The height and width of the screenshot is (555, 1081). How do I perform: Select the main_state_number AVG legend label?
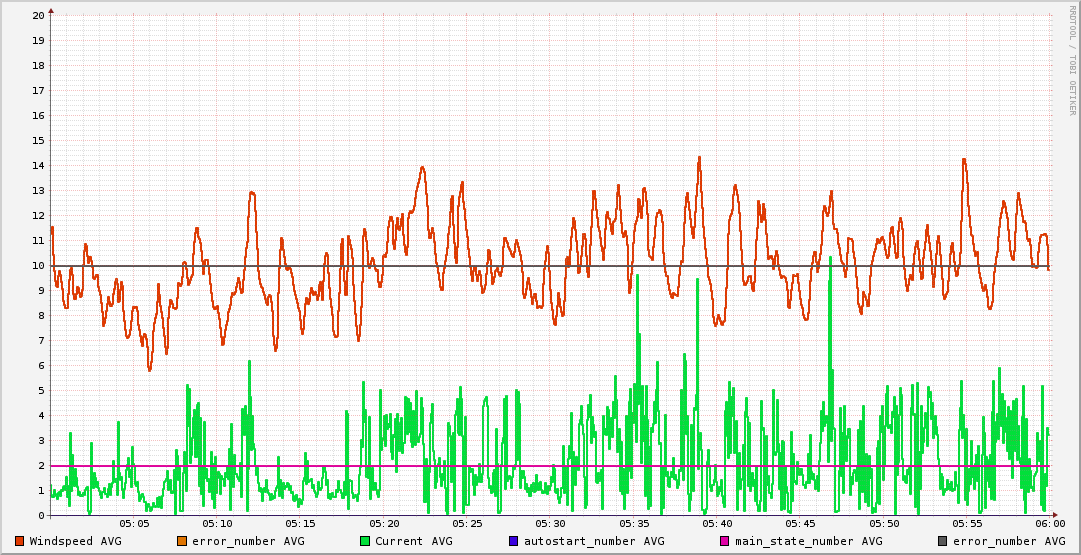point(808,541)
